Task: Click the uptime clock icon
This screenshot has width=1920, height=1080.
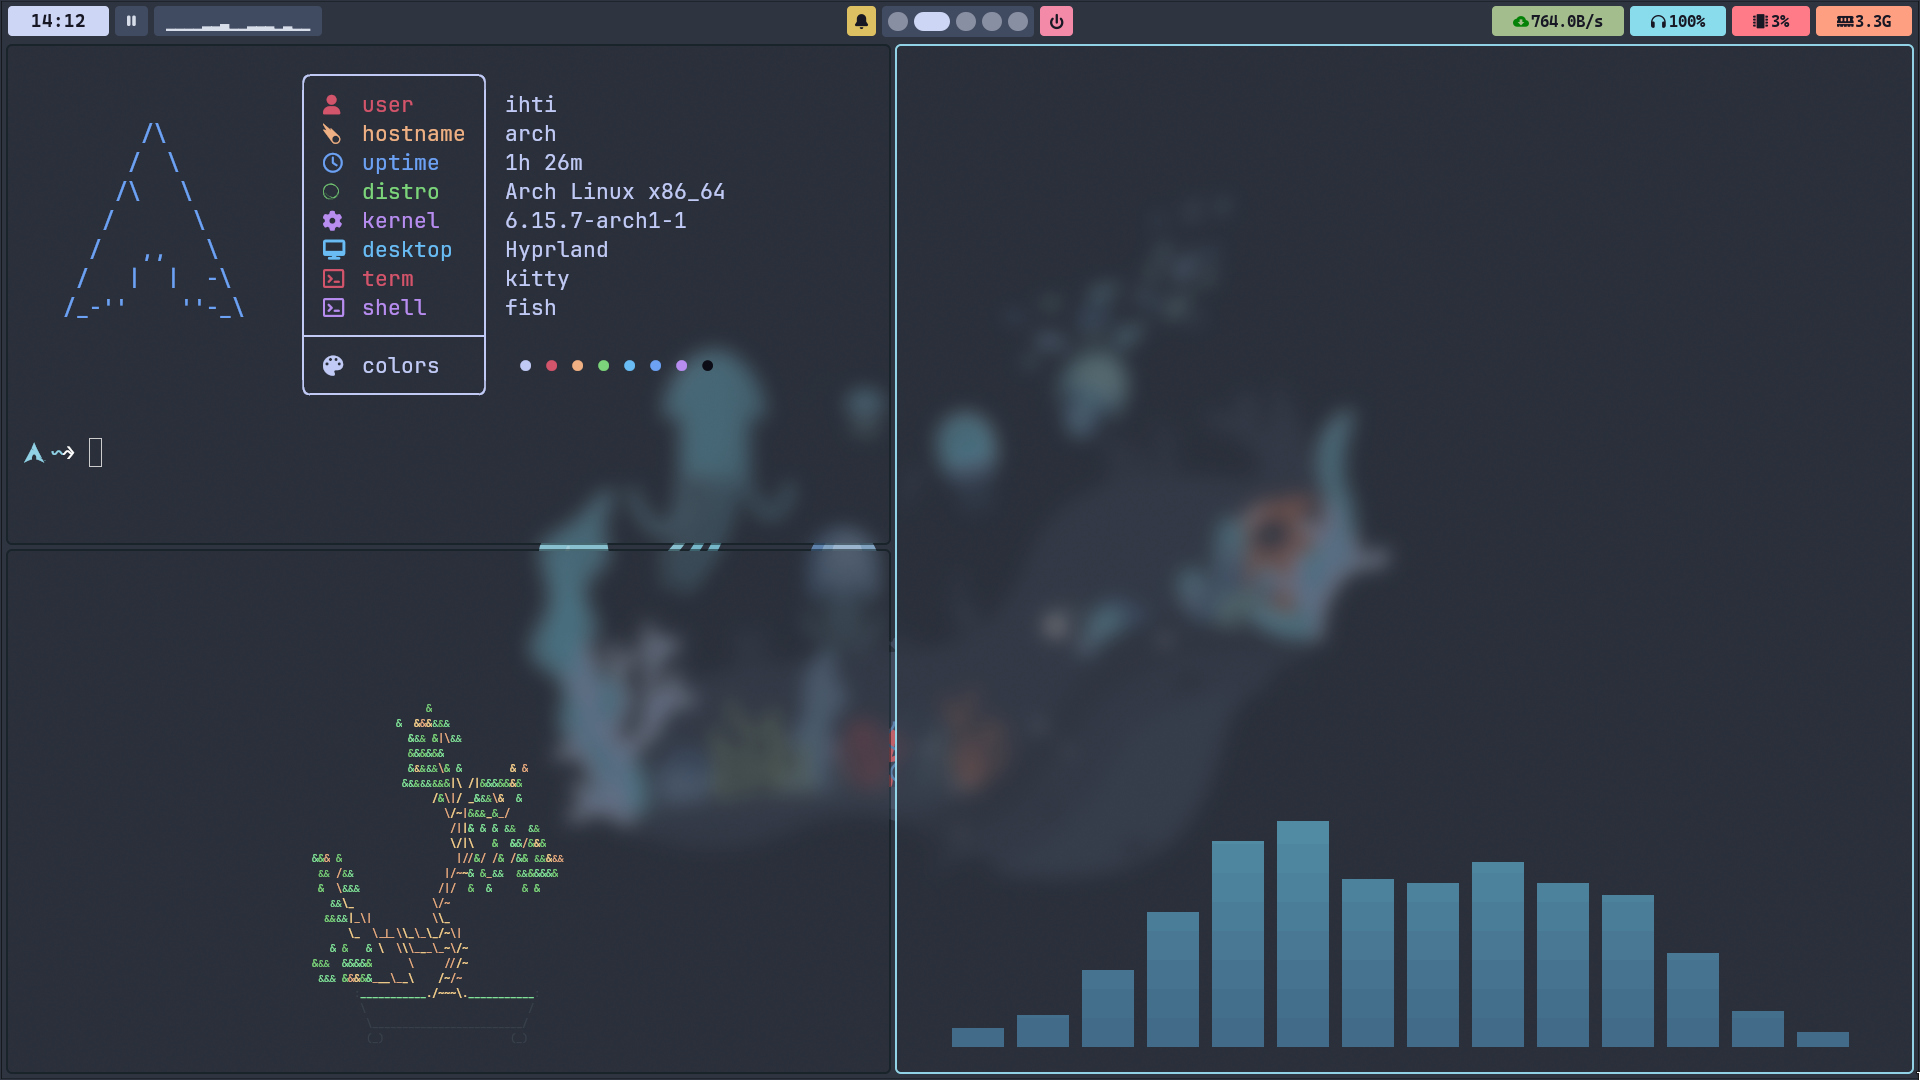Action: click(x=333, y=163)
